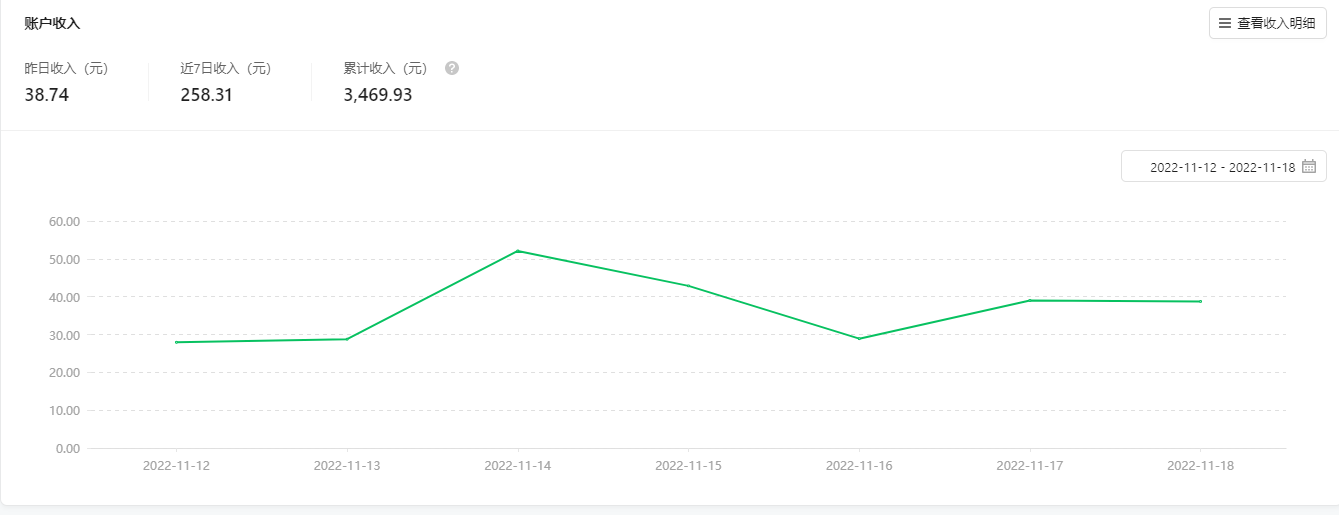Click the date range 2022-11-12 - 2022-11-18 field

pos(1222,167)
